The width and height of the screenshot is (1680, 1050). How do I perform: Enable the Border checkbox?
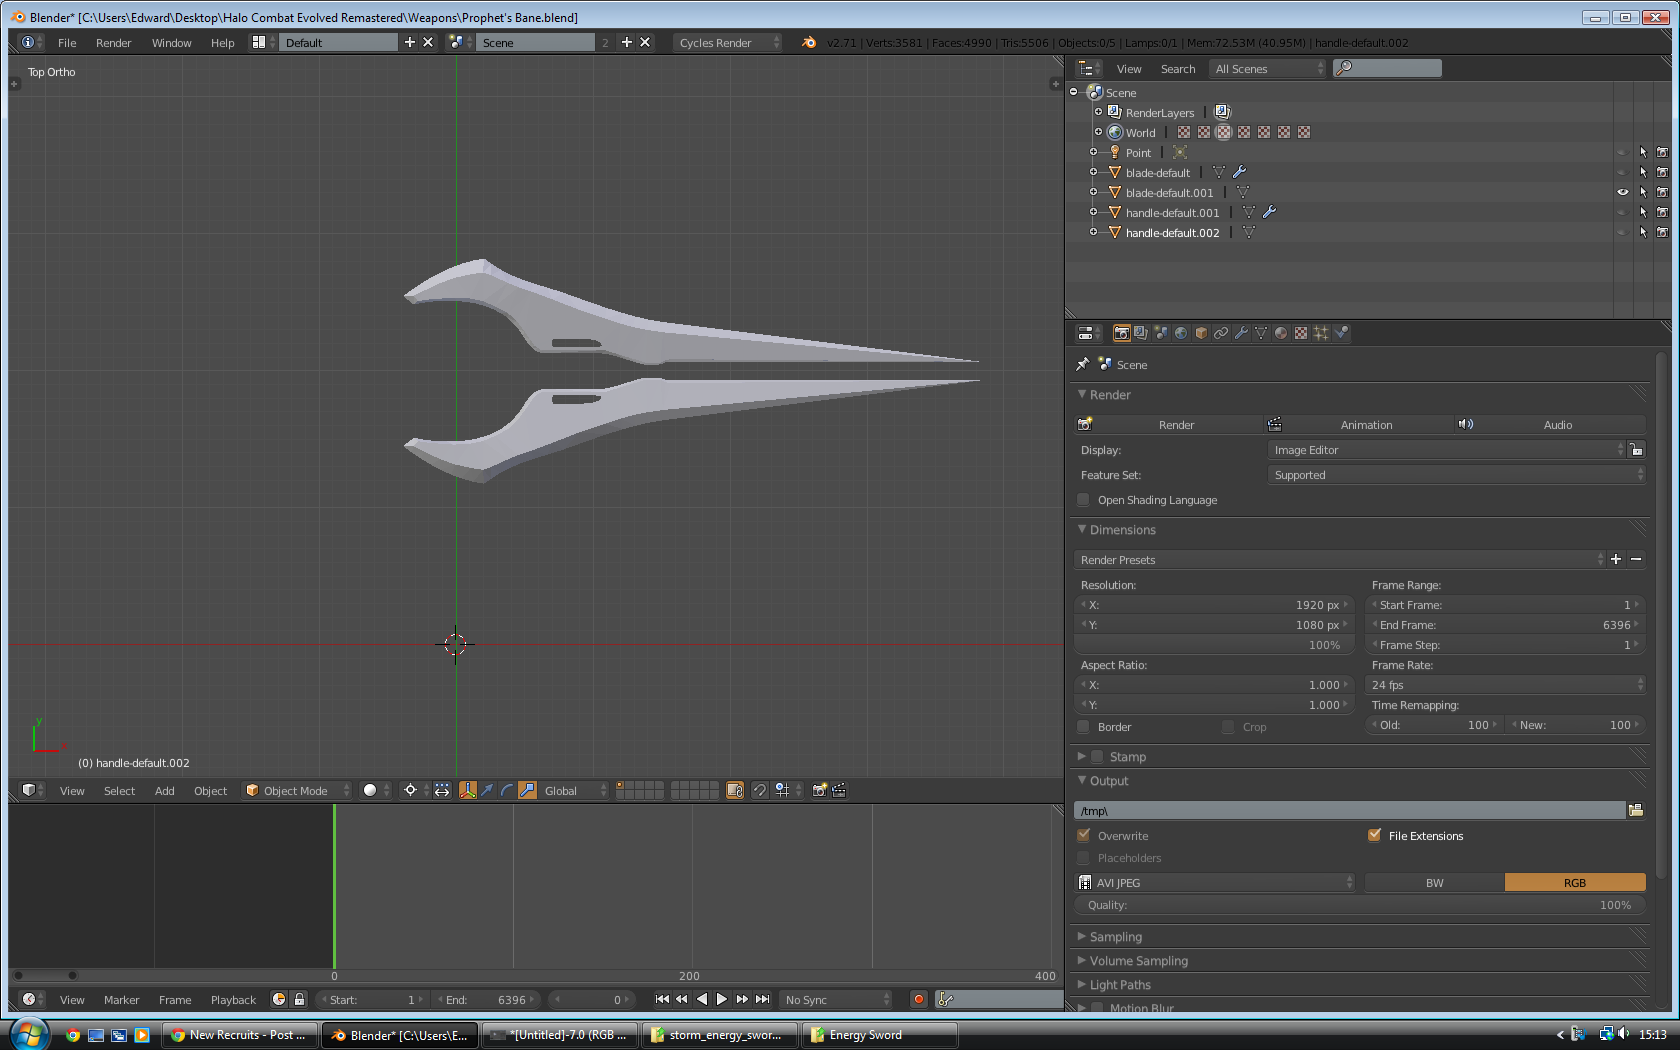pyautogui.click(x=1083, y=727)
